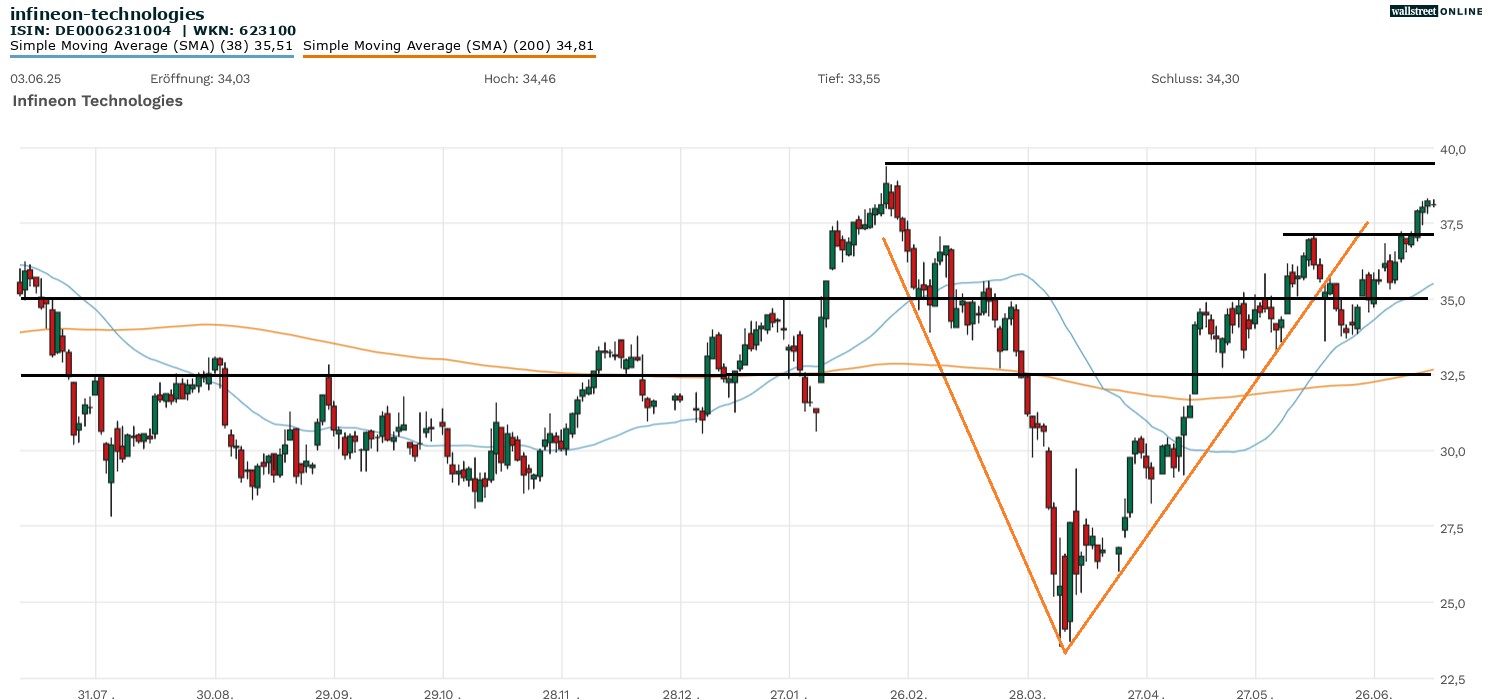Click the 27,5 price axis label

coord(1453,528)
